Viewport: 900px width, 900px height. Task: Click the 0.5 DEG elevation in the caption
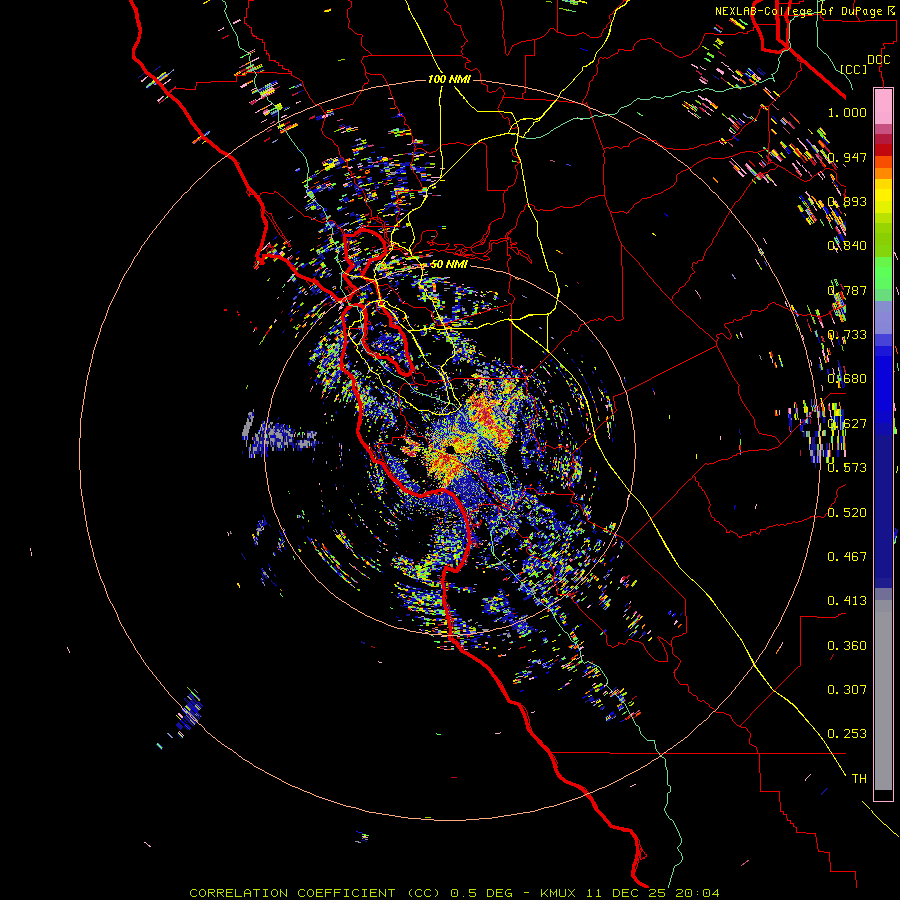pos(482,893)
